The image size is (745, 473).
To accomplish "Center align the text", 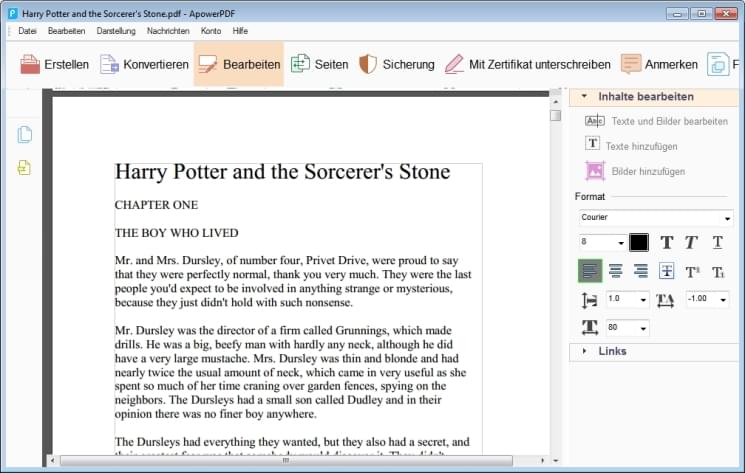I will pos(615,271).
